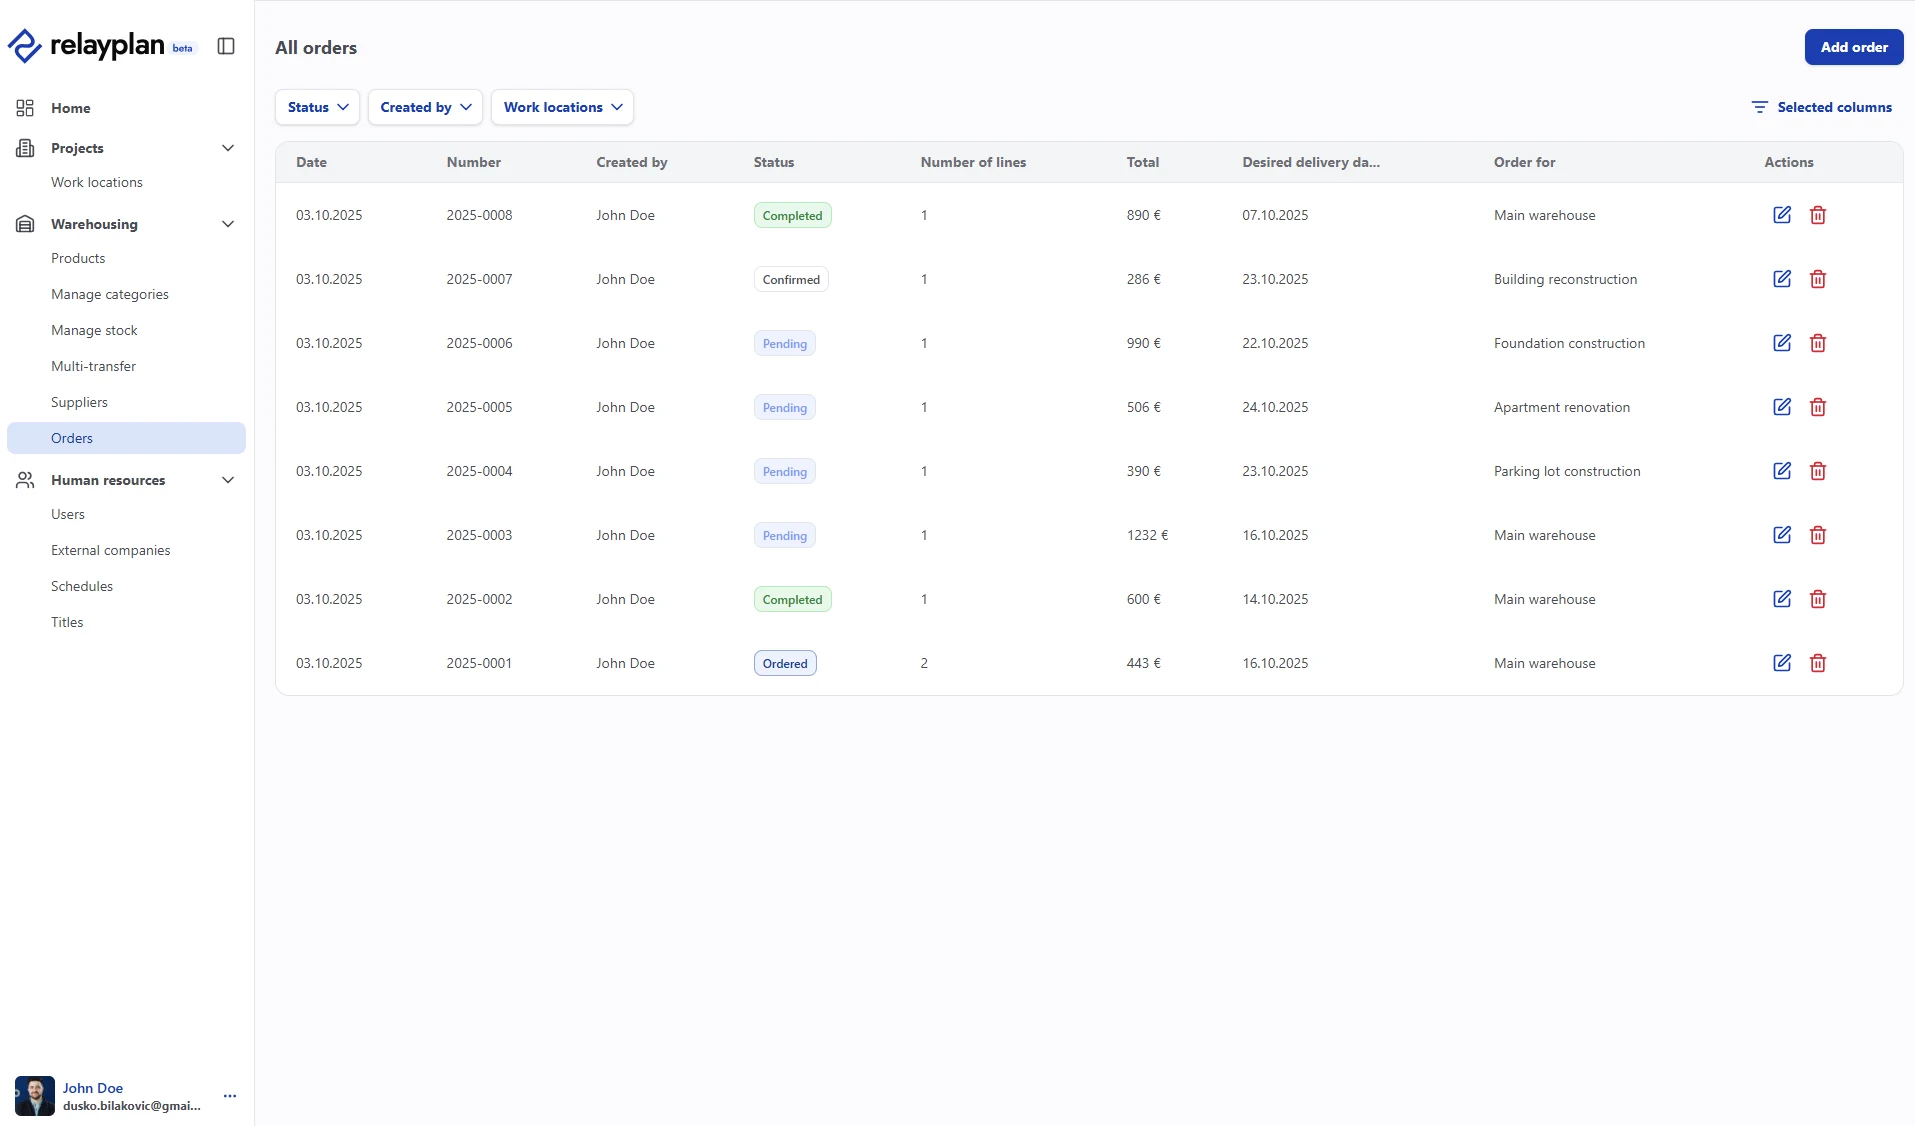Edit order 2025-0005
The image size is (1915, 1126).
(x=1782, y=407)
